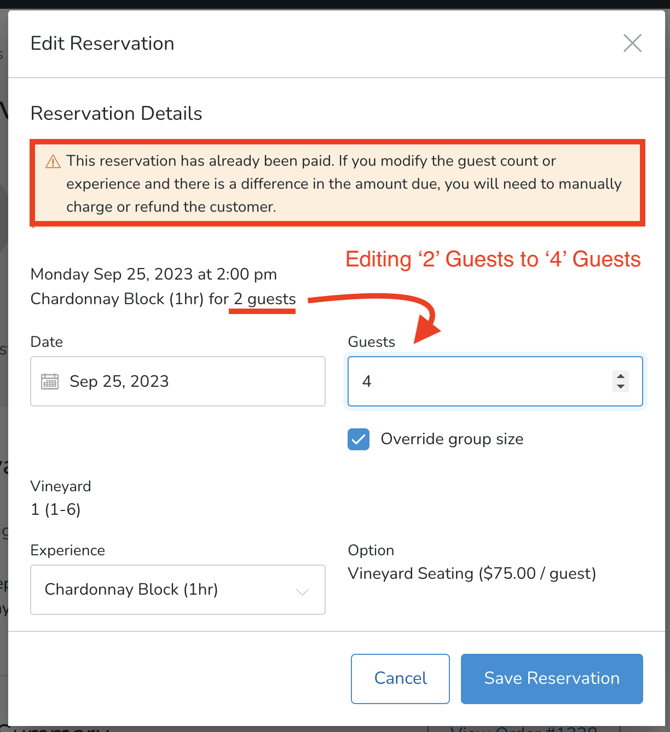Click the underlined "2 guests" text
This screenshot has width=670, height=732.
pos(264,299)
